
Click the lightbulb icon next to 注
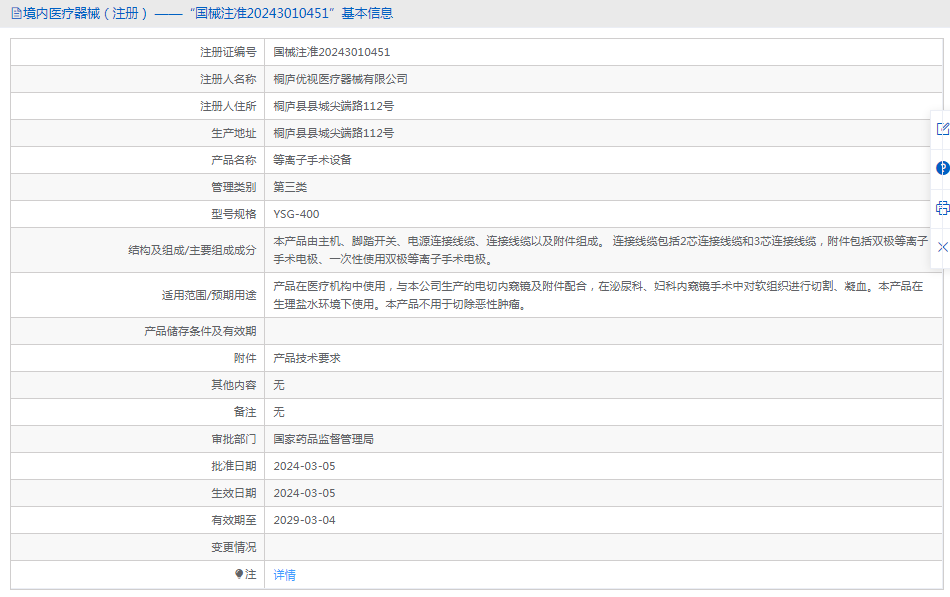coord(239,574)
